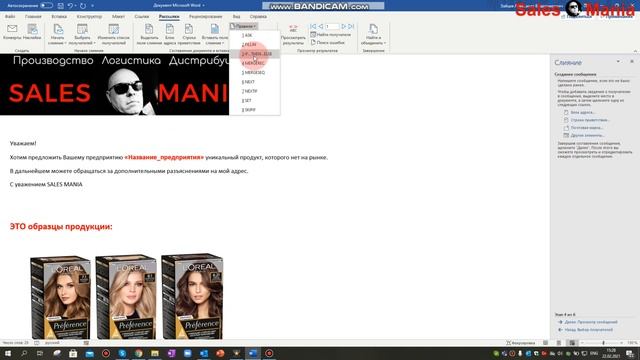The width and height of the screenshot is (640, 360).
Task: Click the Save icon in title bar
Action: click(60, 6)
